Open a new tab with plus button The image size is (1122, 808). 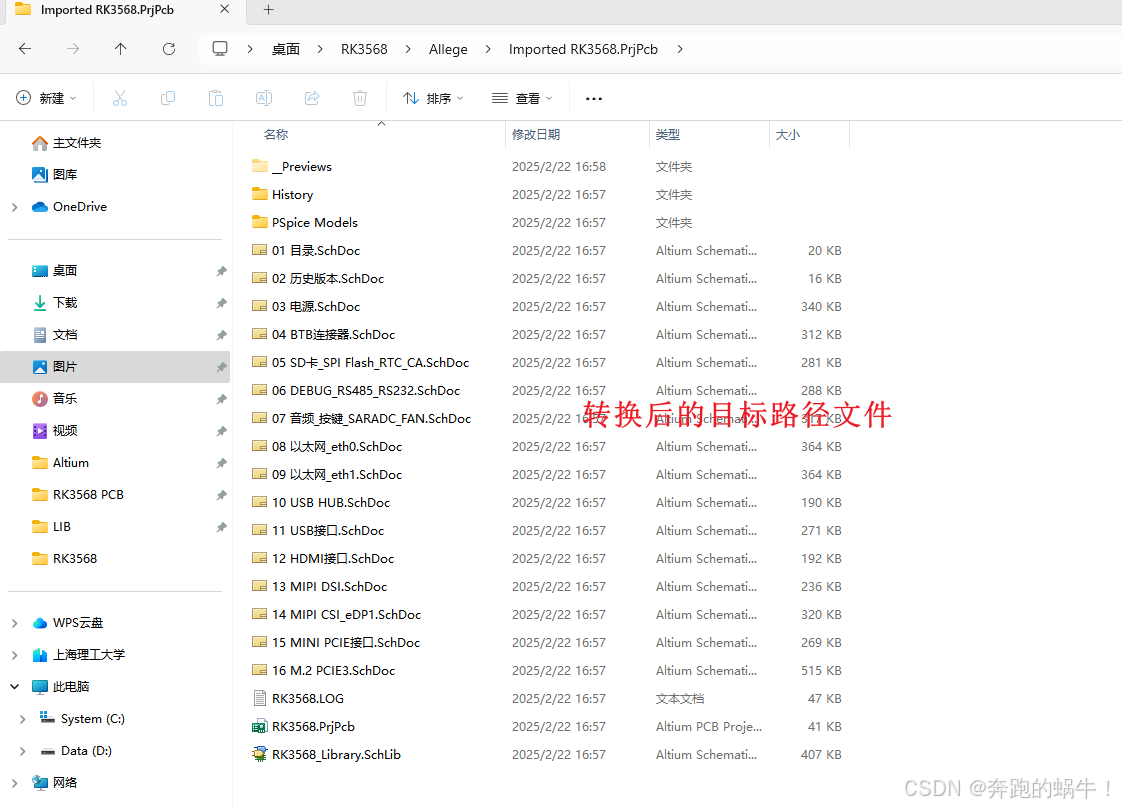pyautogui.click(x=268, y=9)
